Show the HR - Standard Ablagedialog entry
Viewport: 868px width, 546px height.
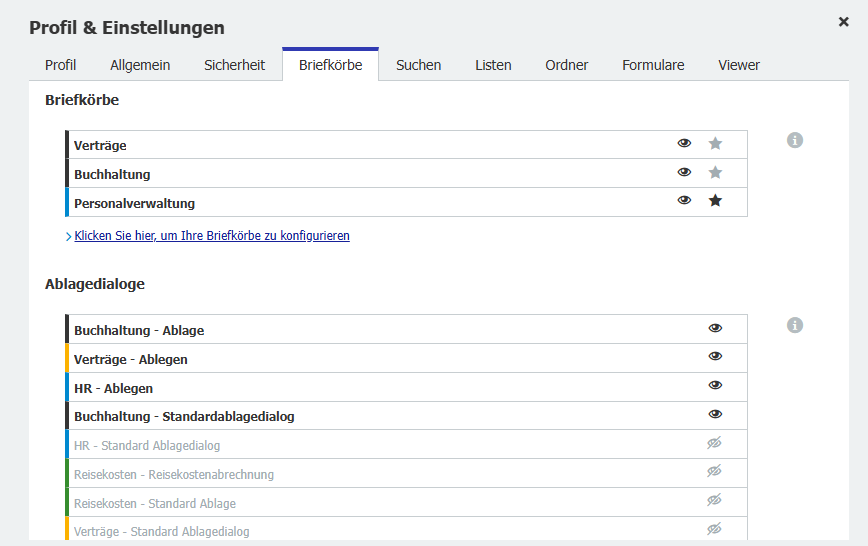pyautogui.click(x=714, y=444)
